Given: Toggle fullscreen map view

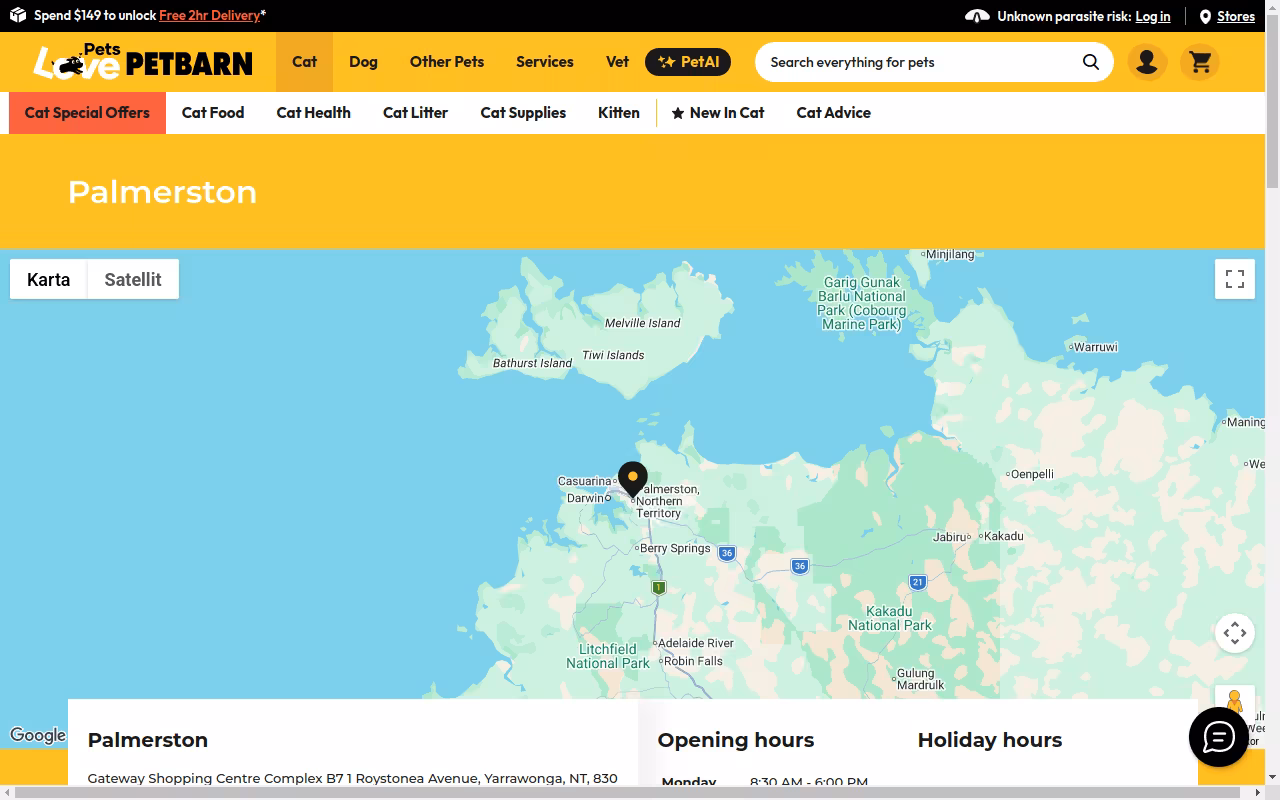Looking at the screenshot, I should [x=1235, y=279].
